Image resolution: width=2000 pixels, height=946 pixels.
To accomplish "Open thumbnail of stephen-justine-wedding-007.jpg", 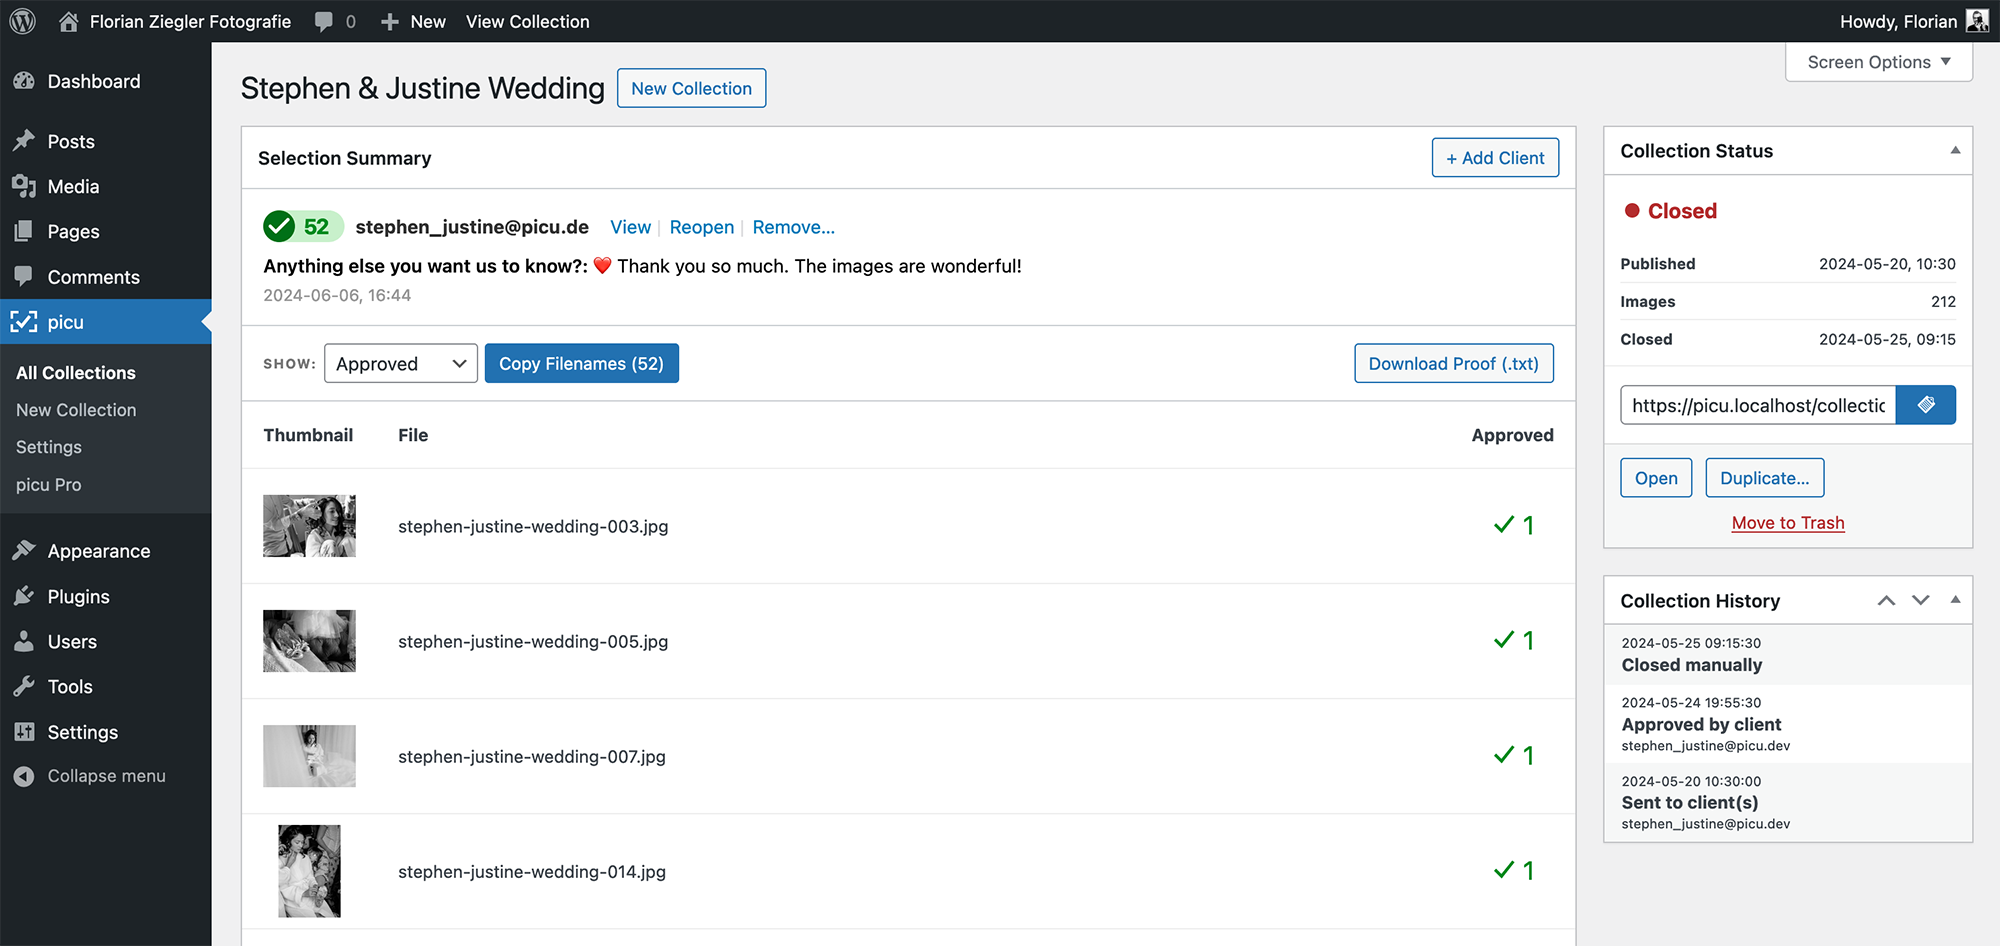I will coord(309,756).
